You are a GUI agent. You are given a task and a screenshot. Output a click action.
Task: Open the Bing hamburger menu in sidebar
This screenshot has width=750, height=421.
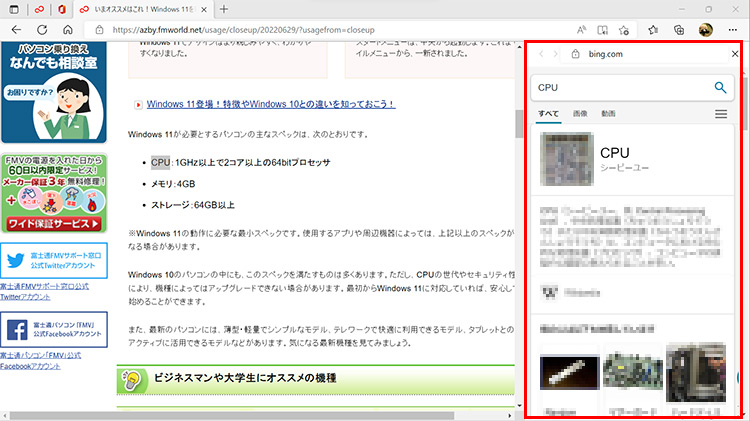(x=720, y=114)
